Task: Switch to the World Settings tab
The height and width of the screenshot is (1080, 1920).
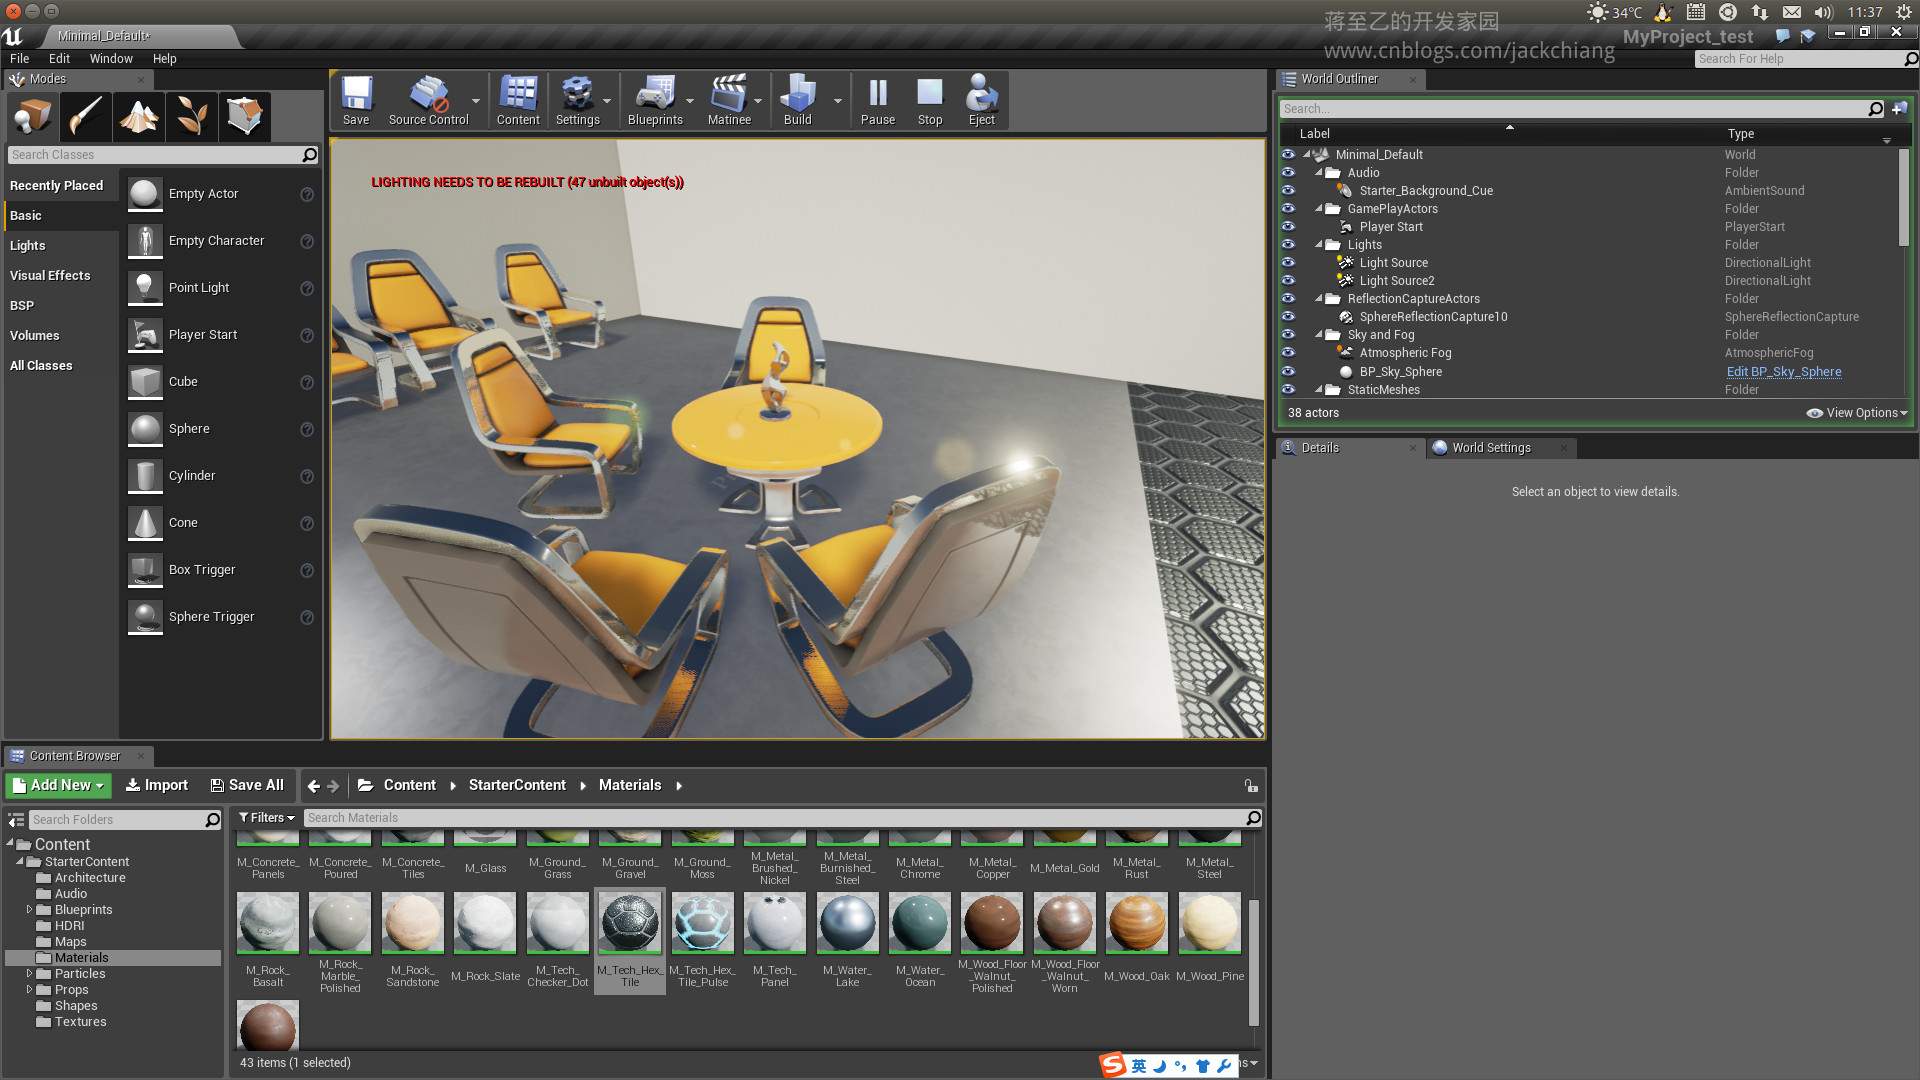Action: coord(1490,448)
